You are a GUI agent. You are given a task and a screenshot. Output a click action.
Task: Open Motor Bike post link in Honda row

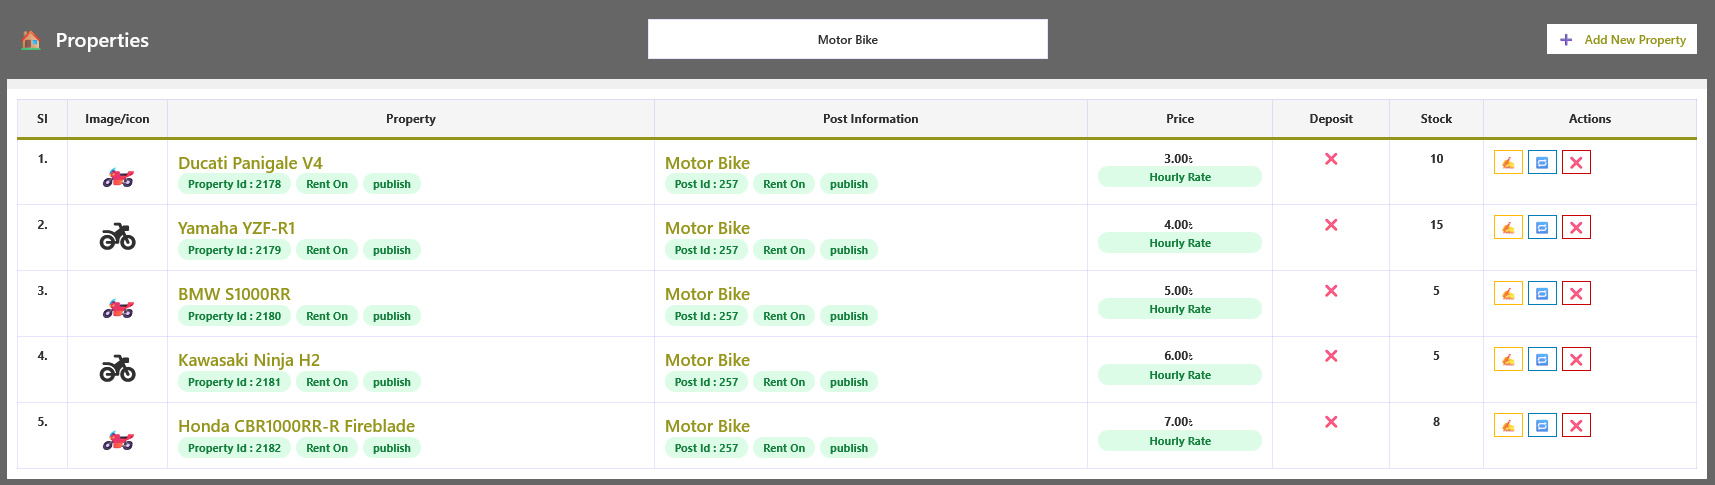tap(707, 426)
